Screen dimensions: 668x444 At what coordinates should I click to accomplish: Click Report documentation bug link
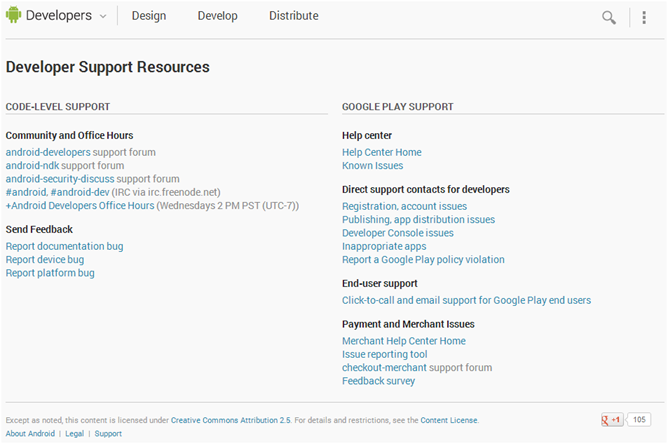point(64,246)
